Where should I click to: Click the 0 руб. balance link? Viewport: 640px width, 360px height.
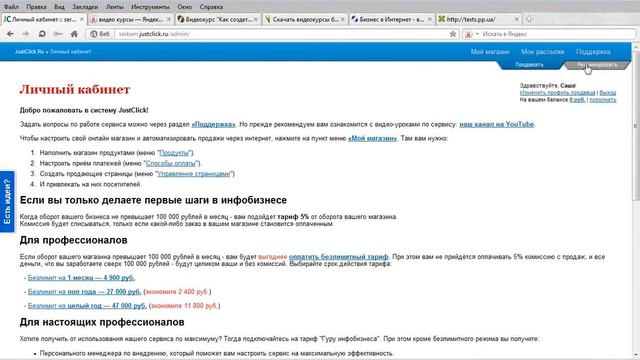click(x=577, y=100)
